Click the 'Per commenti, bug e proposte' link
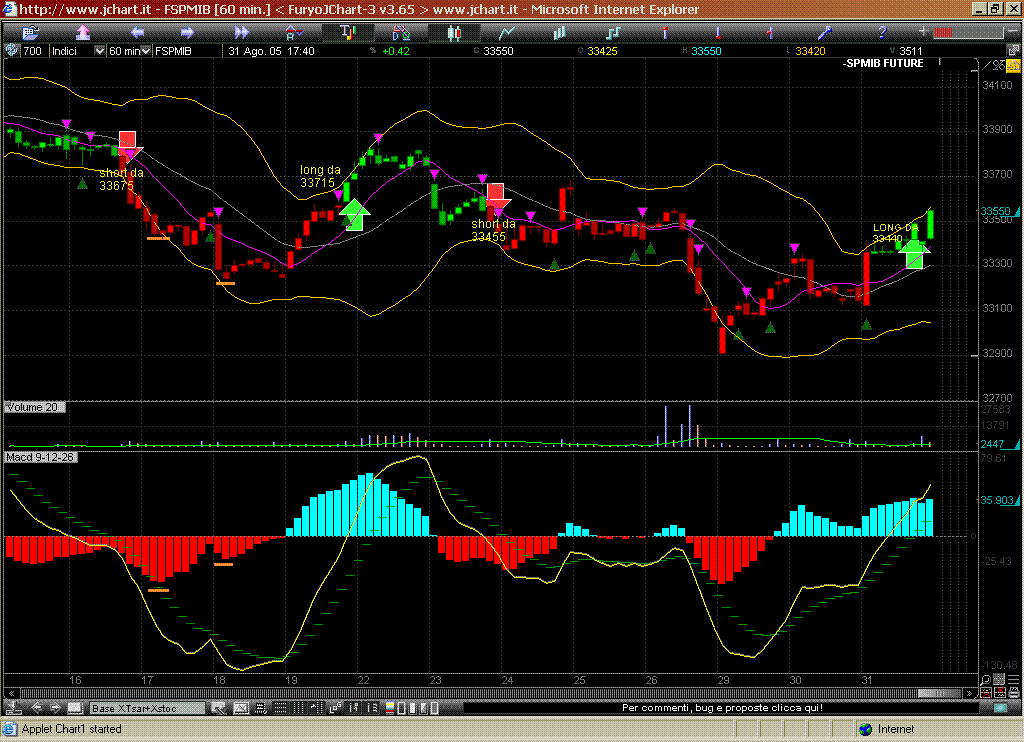Screen dimensions: 1024x742 coord(721,708)
